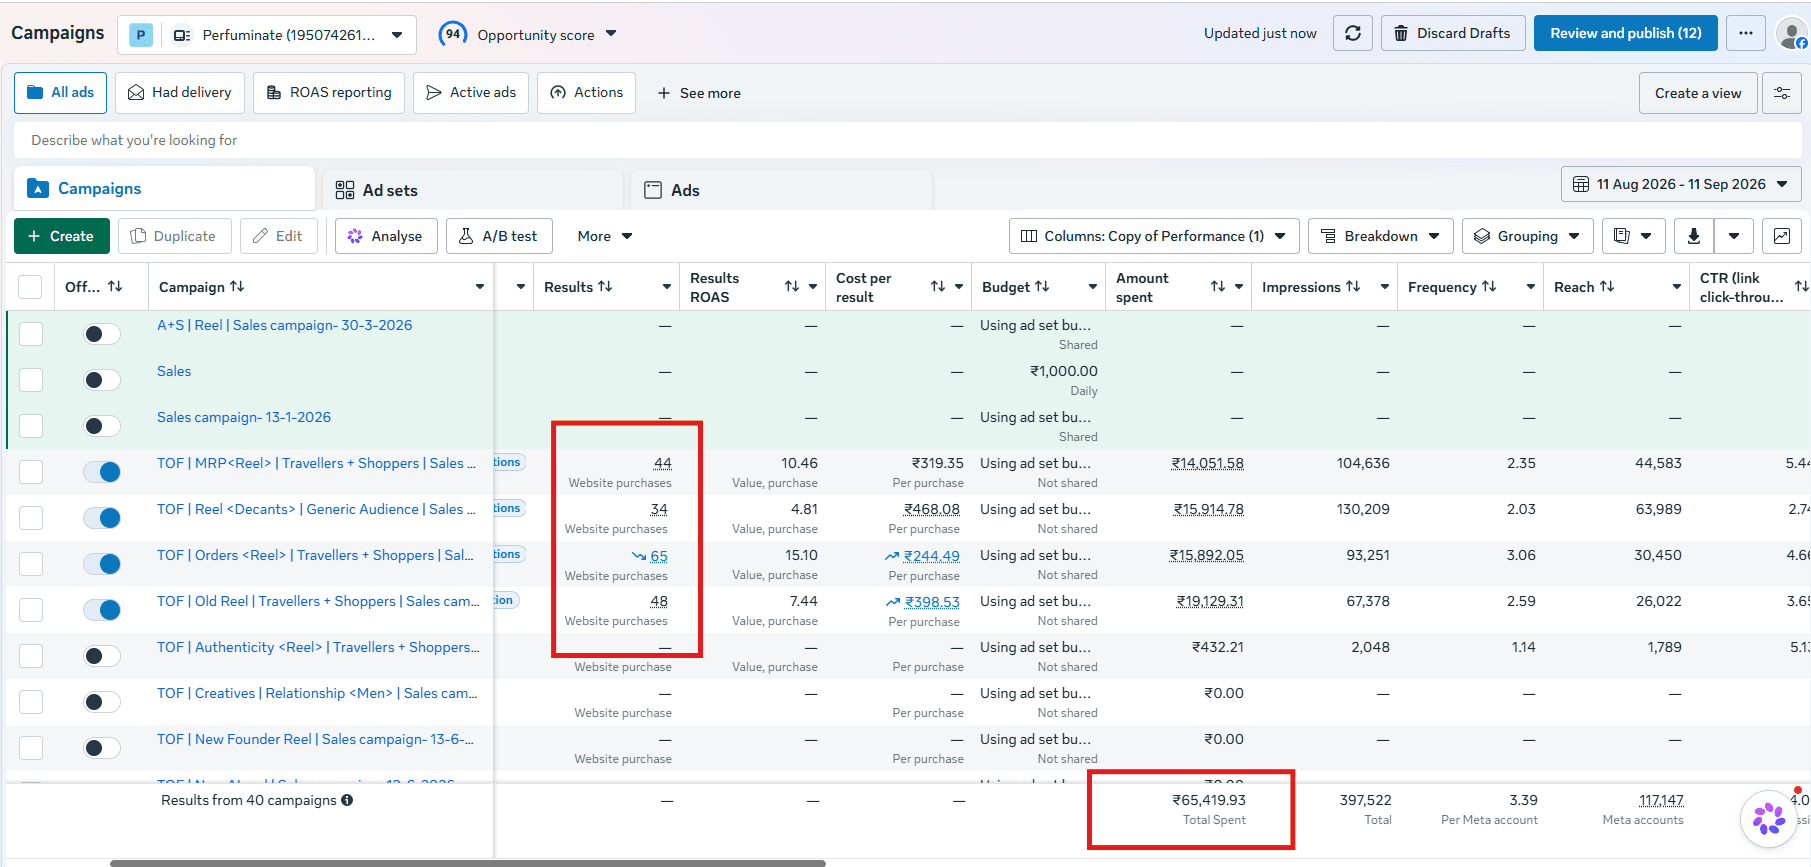The width and height of the screenshot is (1811, 867).
Task: Select checkbox for TOF Orders Reel campaign
Action: [x=31, y=564]
